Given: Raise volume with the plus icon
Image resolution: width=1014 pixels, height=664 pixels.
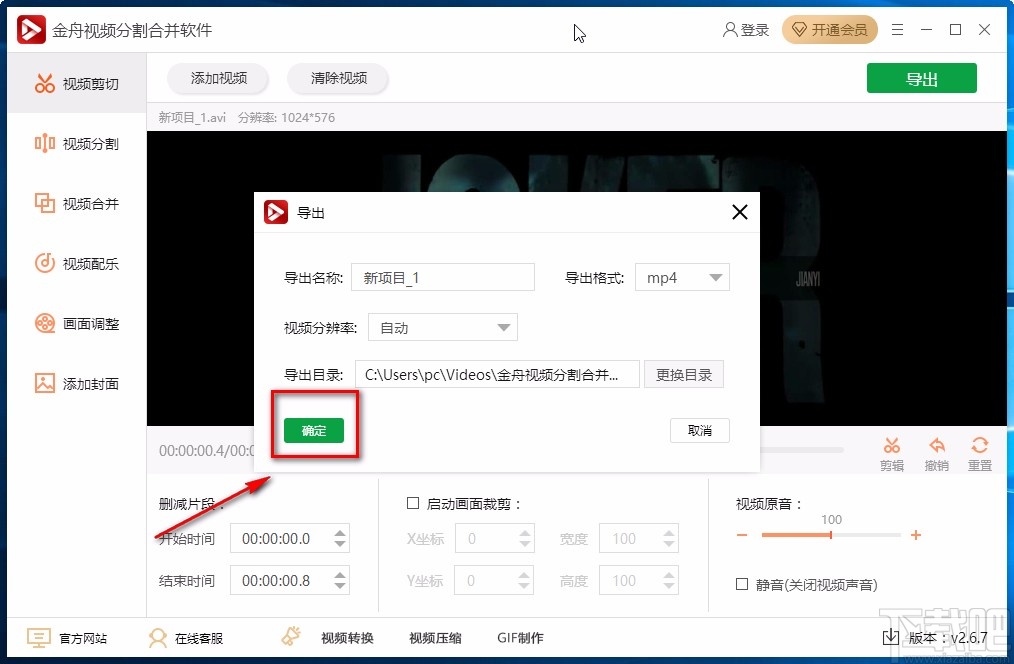Looking at the screenshot, I should coord(916,535).
